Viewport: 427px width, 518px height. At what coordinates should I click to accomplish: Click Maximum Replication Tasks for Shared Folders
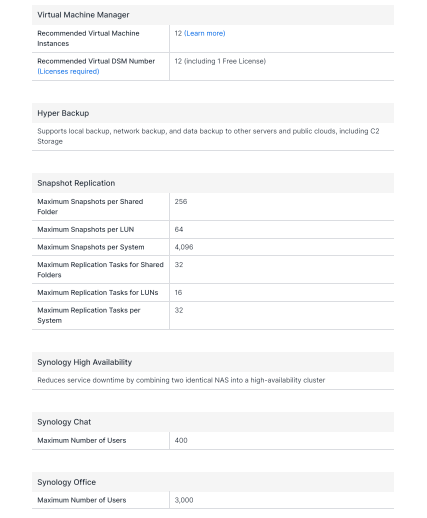point(100,270)
